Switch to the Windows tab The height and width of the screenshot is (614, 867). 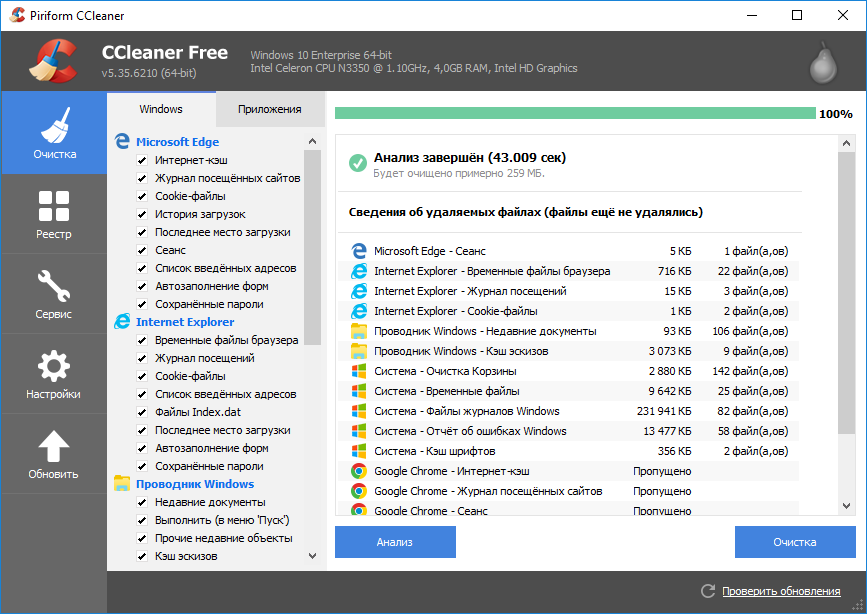click(x=161, y=109)
